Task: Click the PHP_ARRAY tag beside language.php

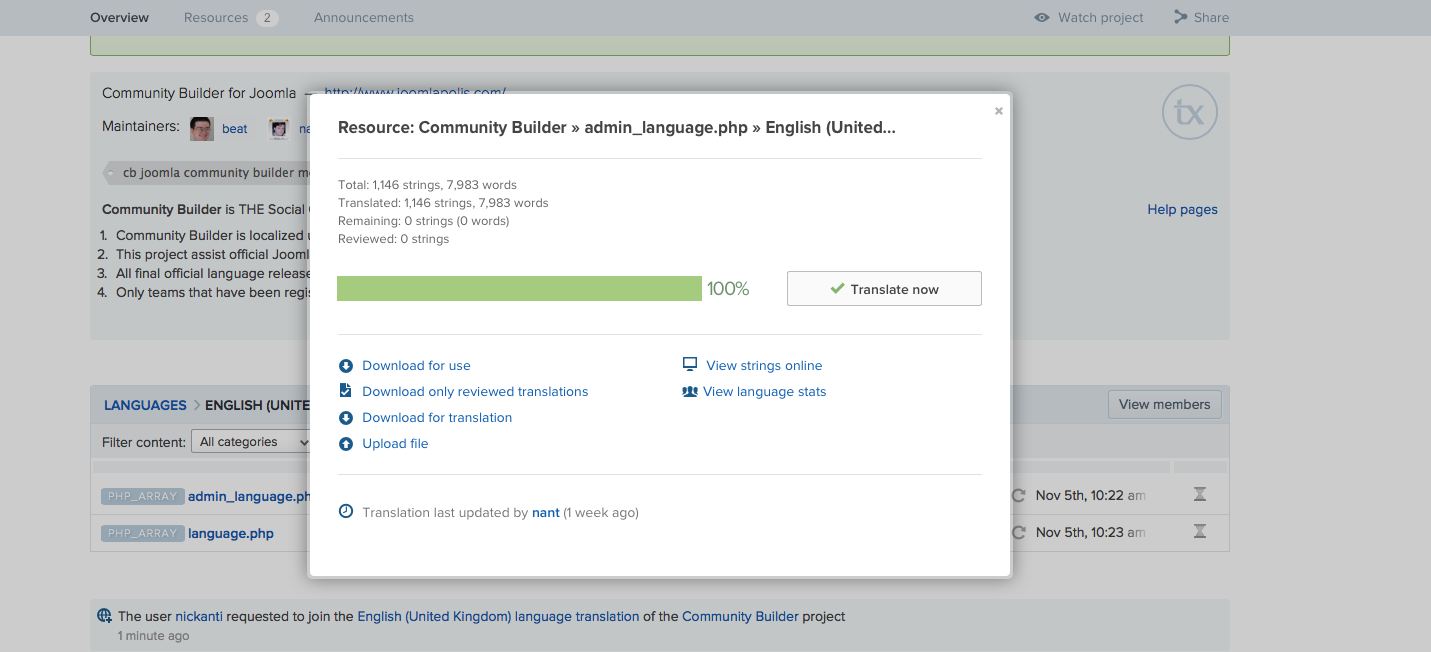Action: pos(142,533)
